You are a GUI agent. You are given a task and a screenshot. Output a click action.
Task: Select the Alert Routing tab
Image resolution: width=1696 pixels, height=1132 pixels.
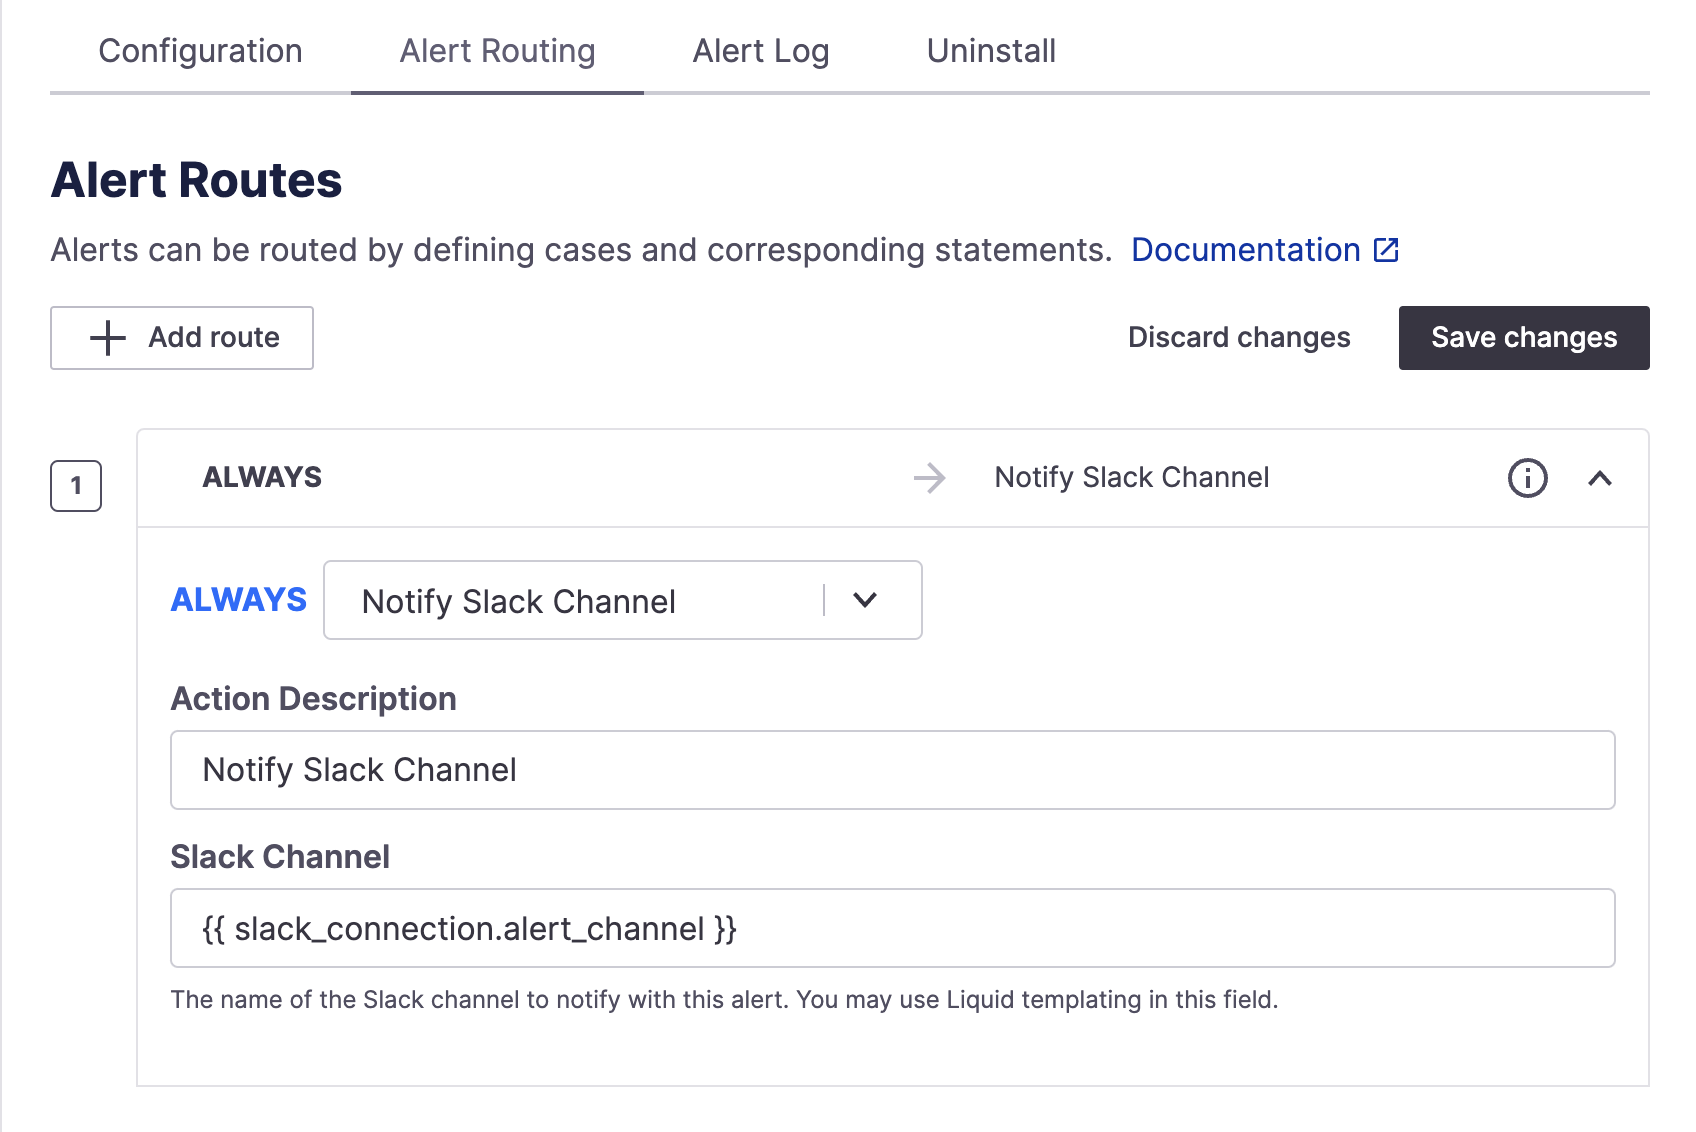tap(497, 51)
